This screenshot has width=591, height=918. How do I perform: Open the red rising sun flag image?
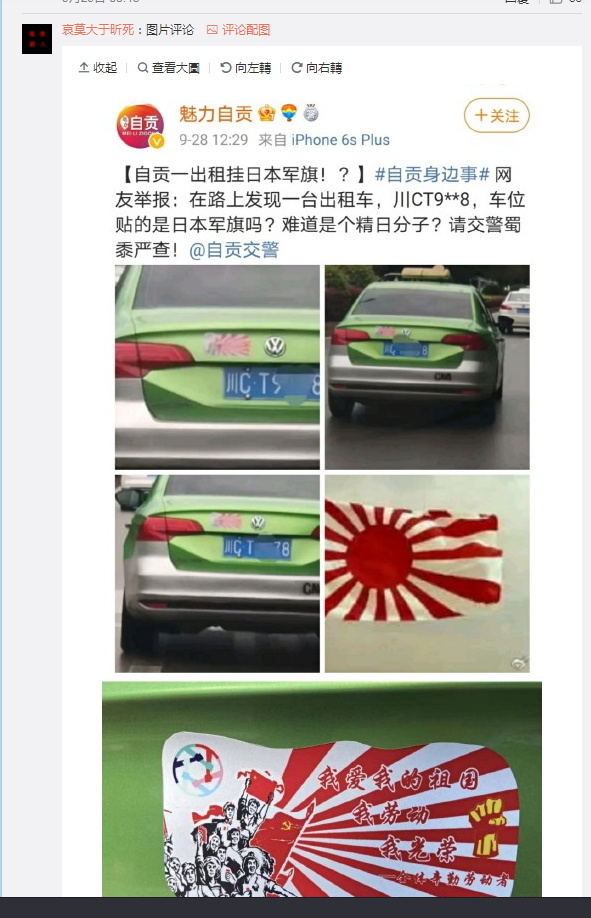pos(427,574)
